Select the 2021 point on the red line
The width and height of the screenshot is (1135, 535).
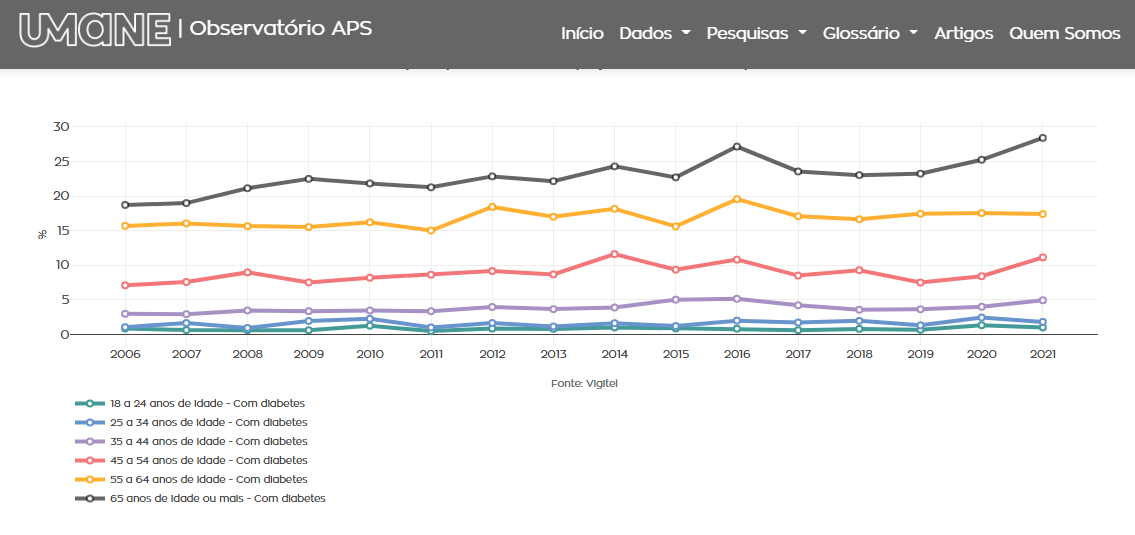(1042, 257)
